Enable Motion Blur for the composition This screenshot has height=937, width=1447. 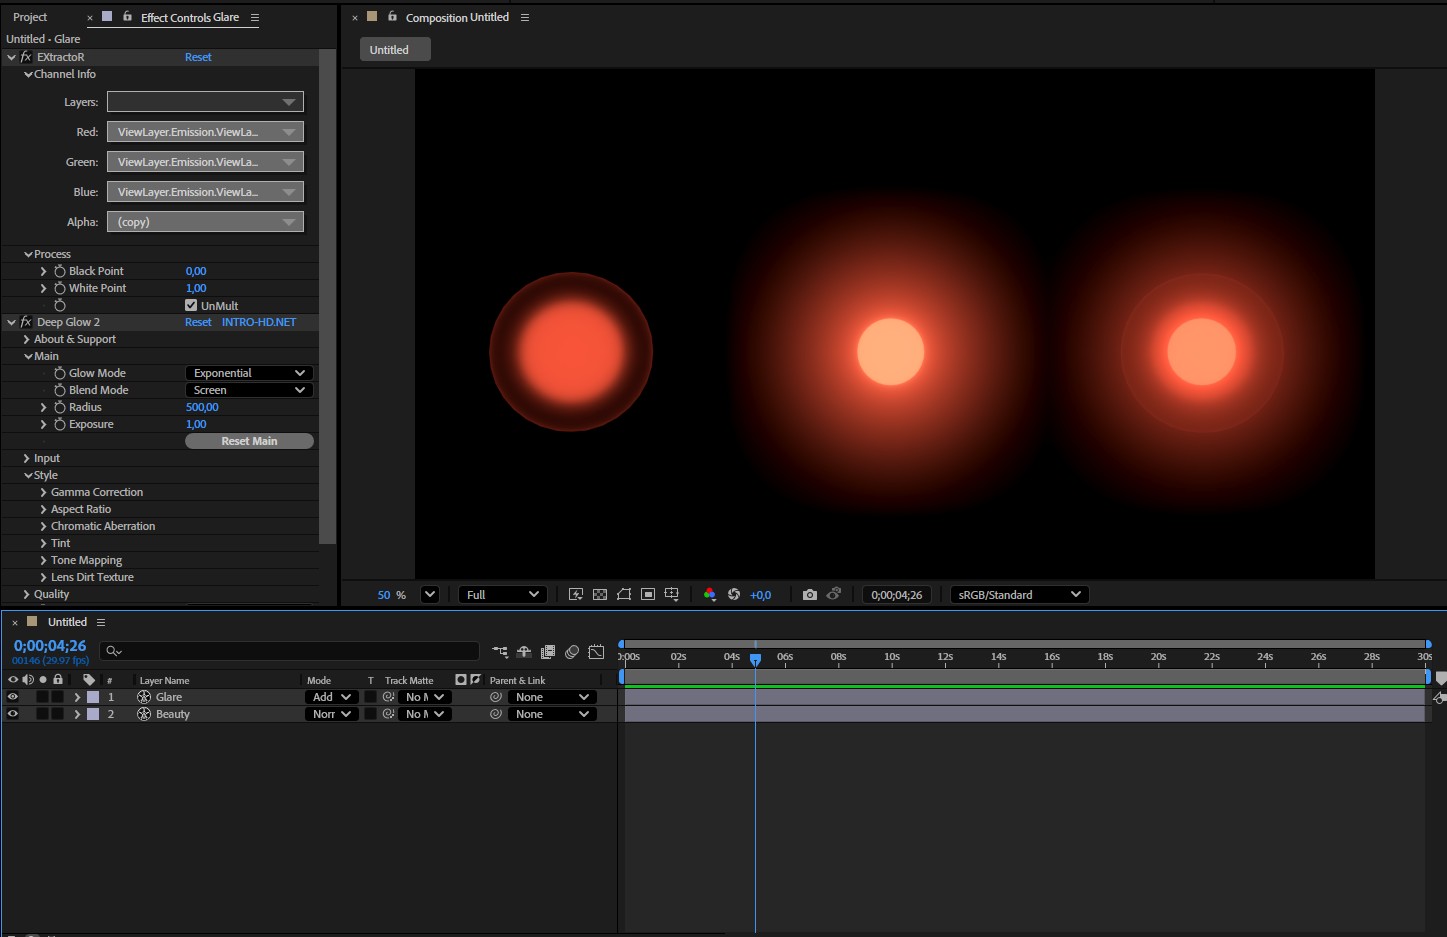(572, 652)
